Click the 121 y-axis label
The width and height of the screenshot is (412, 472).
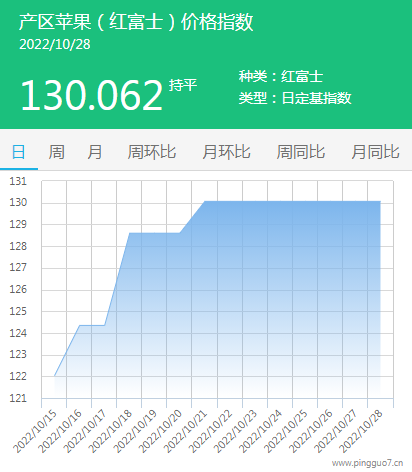click(x=18, y=398)
